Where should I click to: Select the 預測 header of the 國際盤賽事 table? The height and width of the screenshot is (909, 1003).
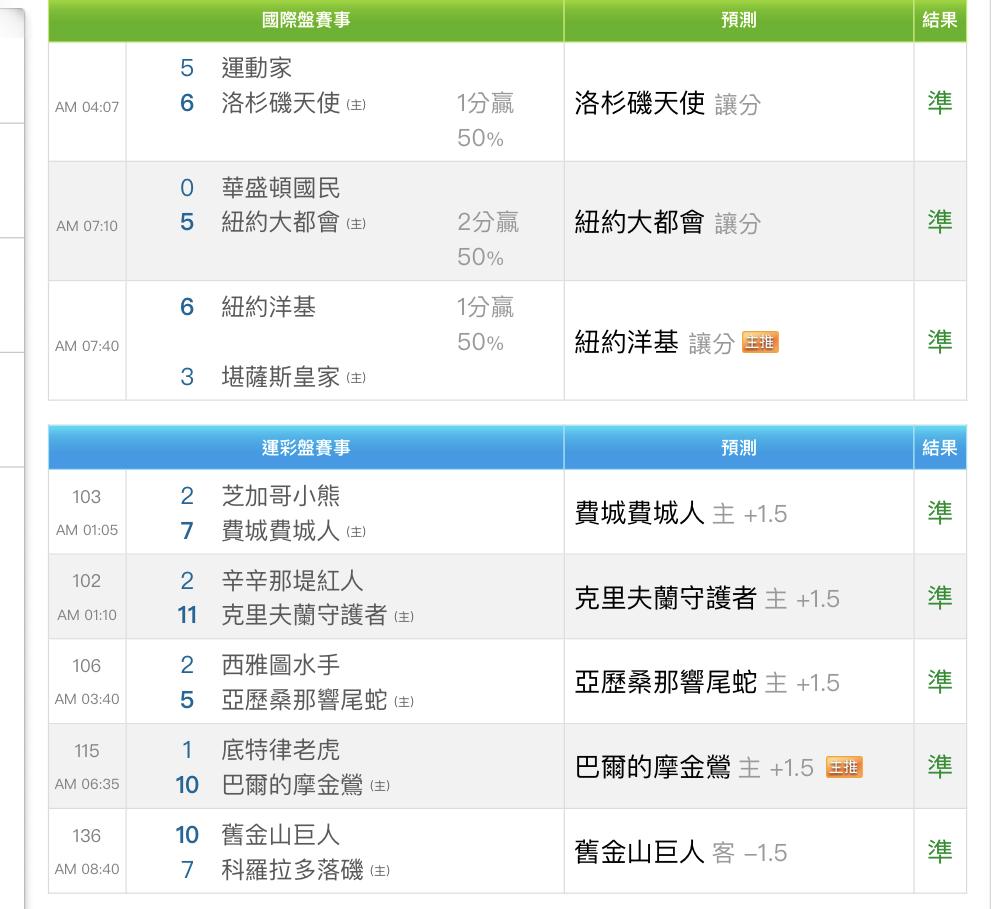[x=739, y=20]
